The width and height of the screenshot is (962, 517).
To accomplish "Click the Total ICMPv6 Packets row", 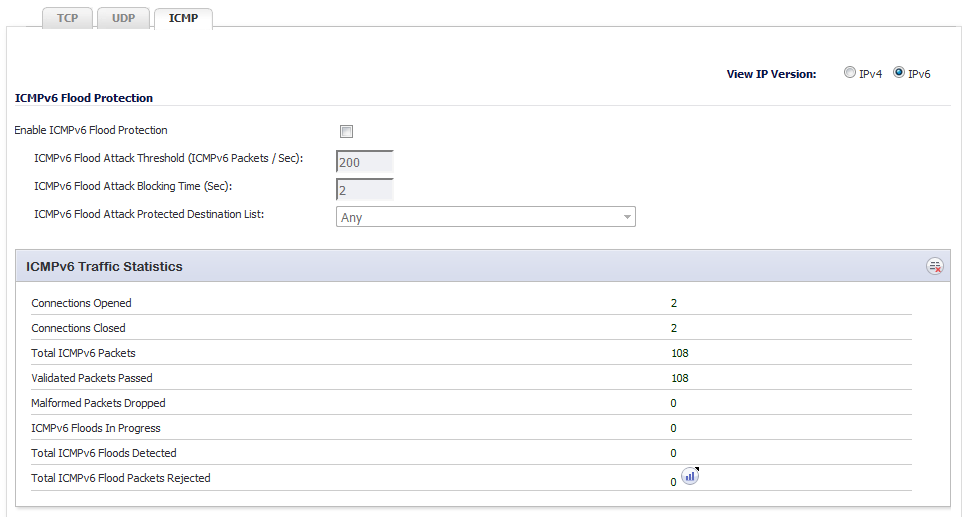I will coord(471,353).
